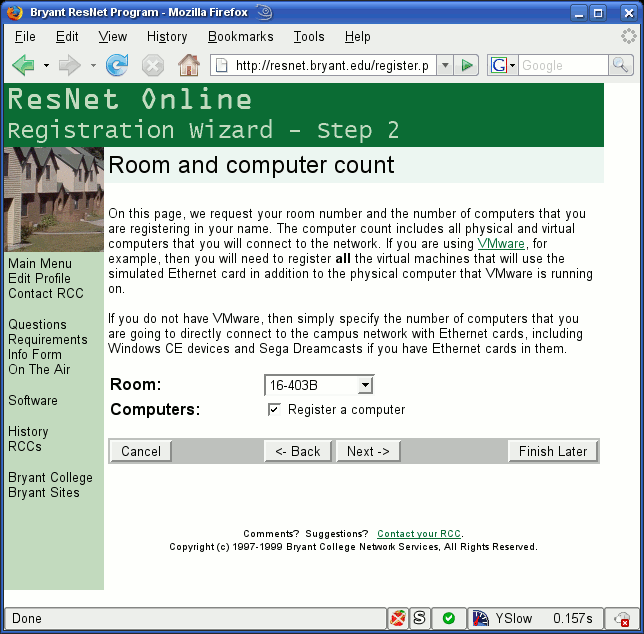Click the Firefox logo in the title bar
This screenshot has height=634, width=644.
click(x=15, y=12)
